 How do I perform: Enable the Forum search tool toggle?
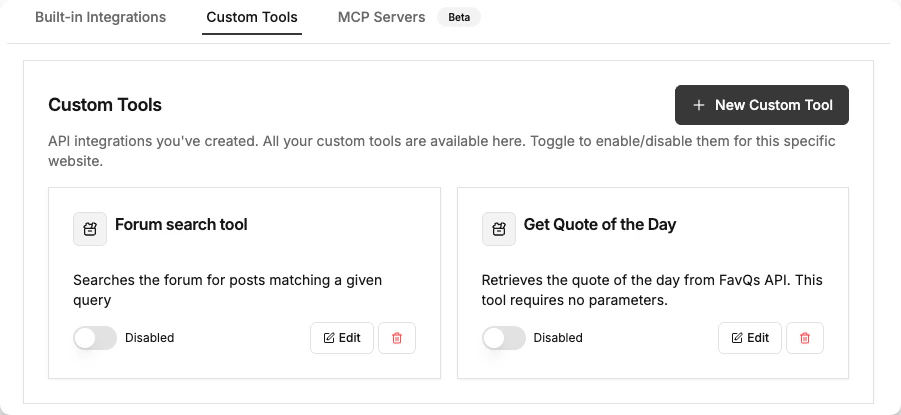pos(95,338)
